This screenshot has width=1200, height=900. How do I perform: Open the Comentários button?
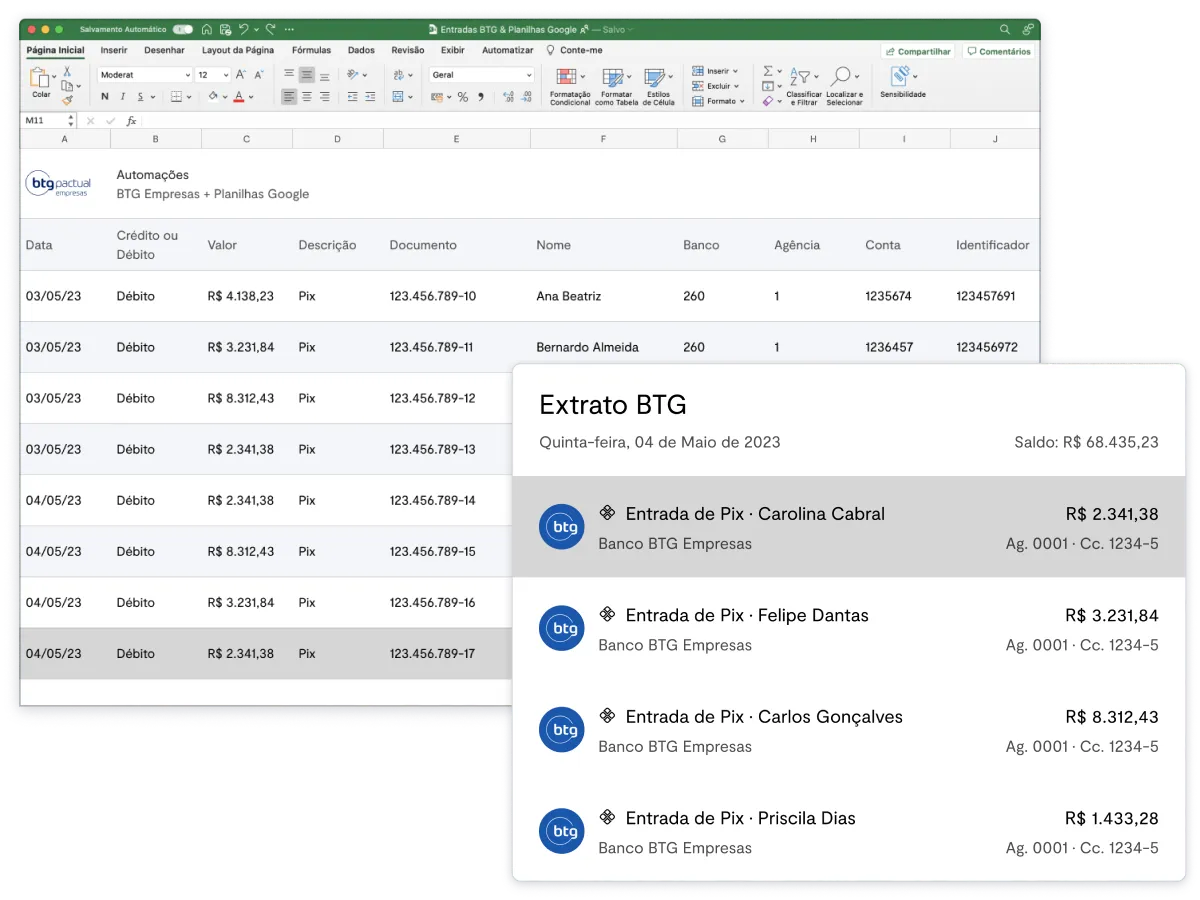point(998,51)
